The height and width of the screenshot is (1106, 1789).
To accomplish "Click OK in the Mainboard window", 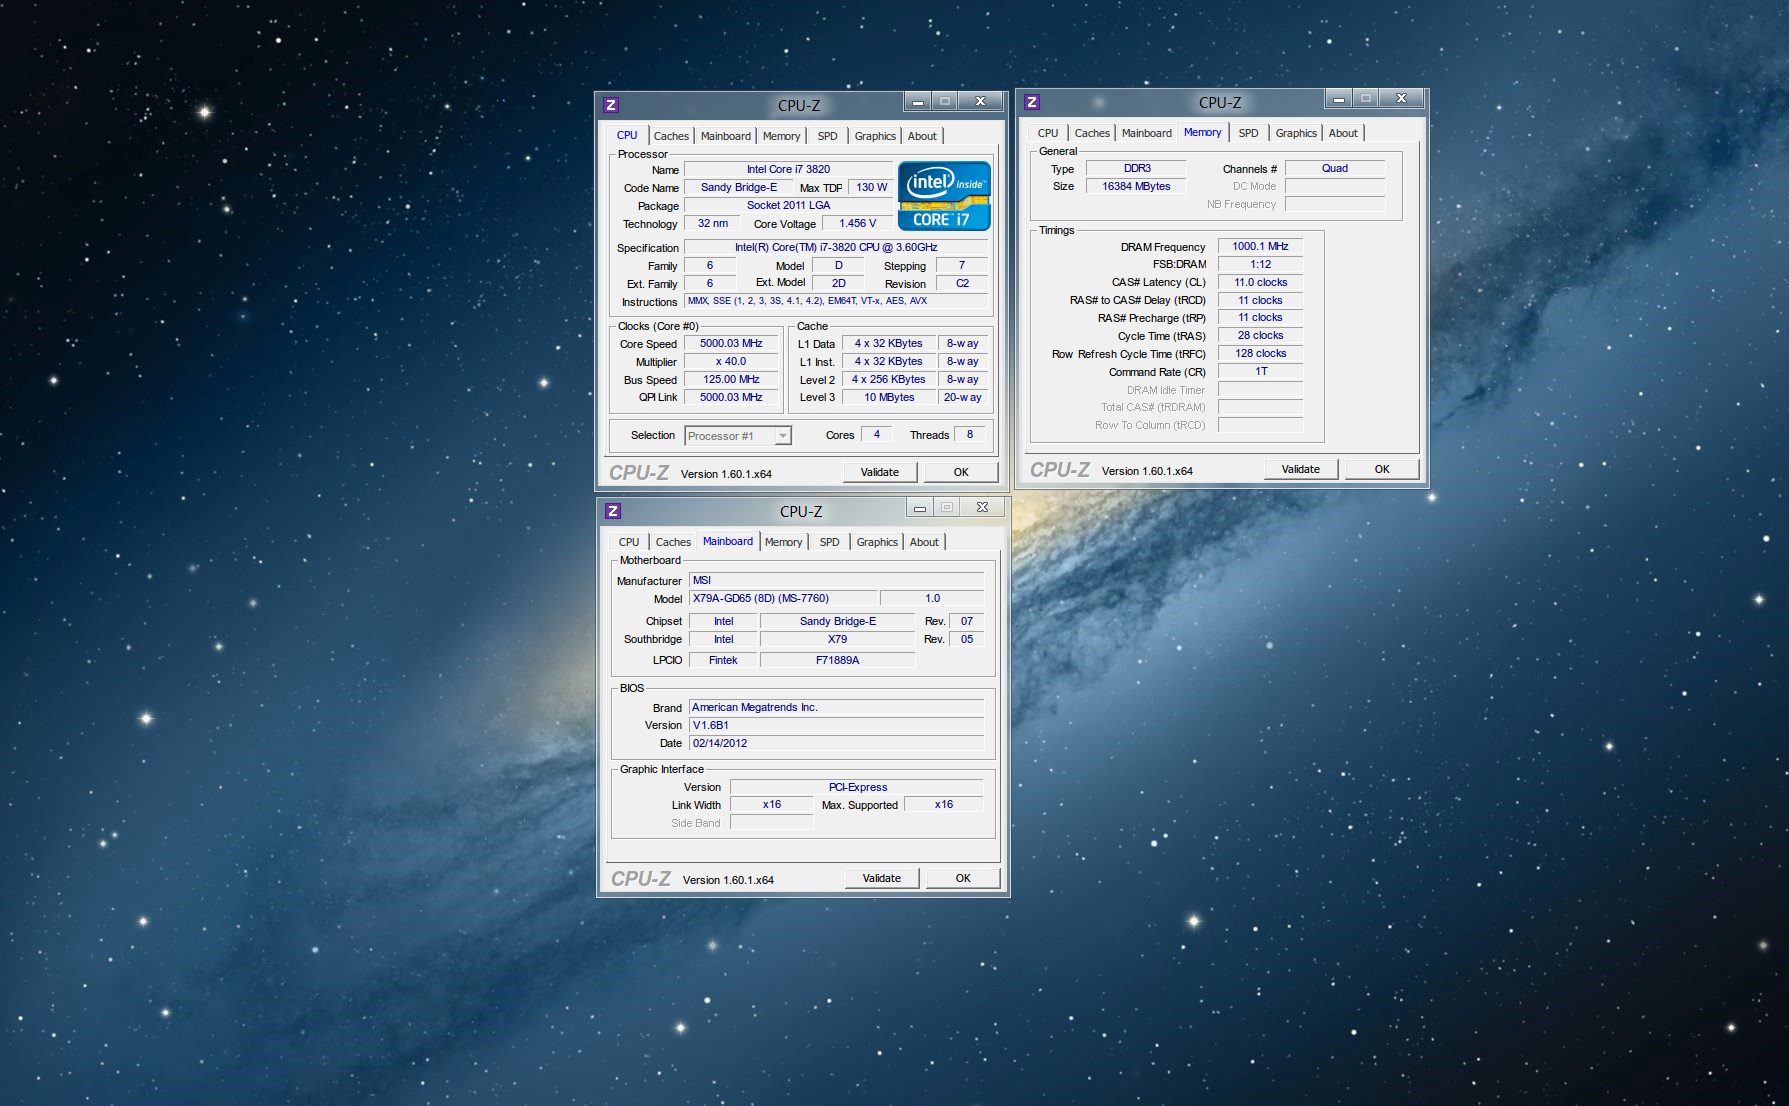I will click(963, 878).
